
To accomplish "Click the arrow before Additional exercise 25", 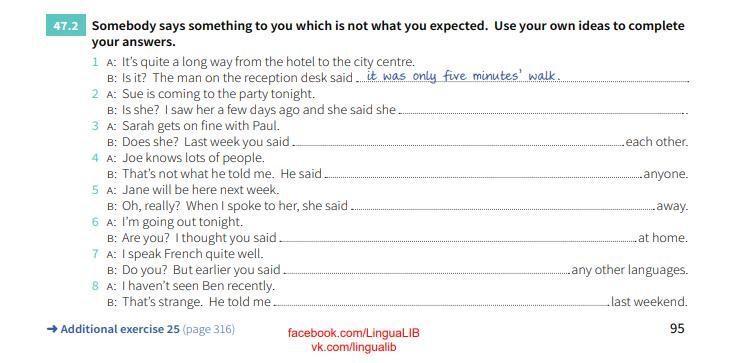I will [52, 329].
